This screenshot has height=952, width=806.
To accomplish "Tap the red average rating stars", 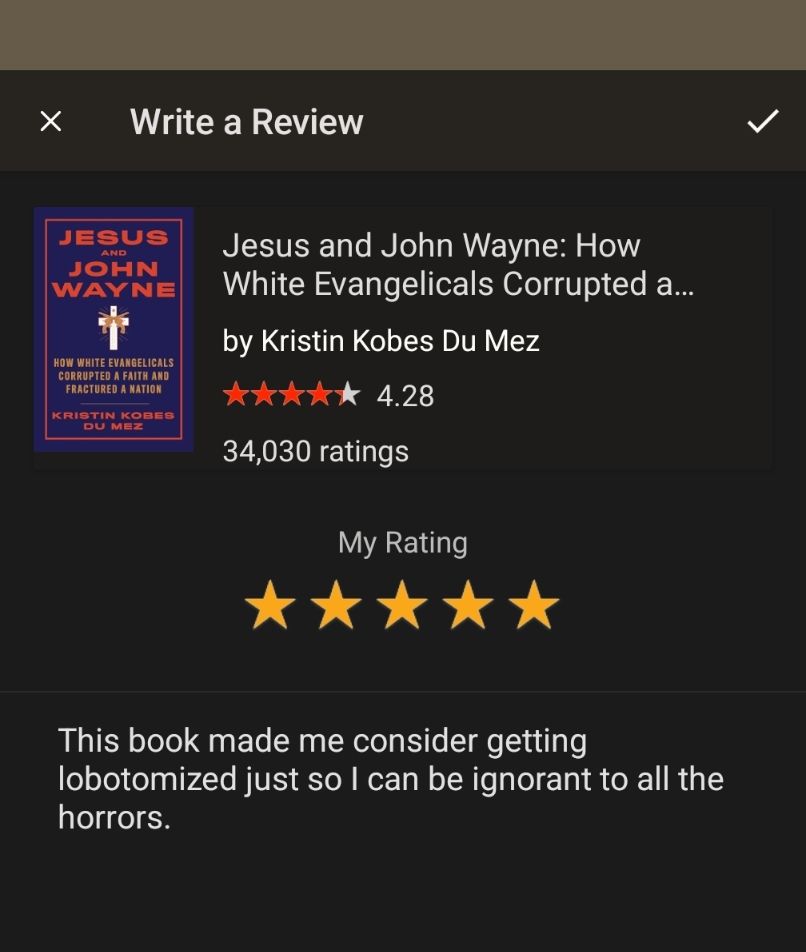I will click(x=291, y=394).
